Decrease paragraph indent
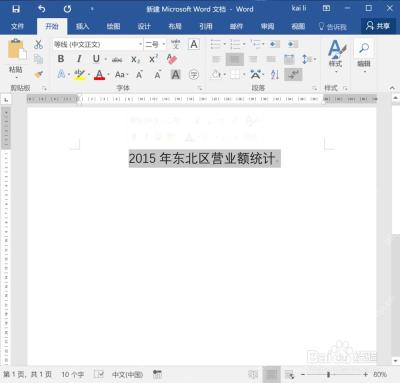This screenshot has height=383, width=400. click(x=275, y=44)
